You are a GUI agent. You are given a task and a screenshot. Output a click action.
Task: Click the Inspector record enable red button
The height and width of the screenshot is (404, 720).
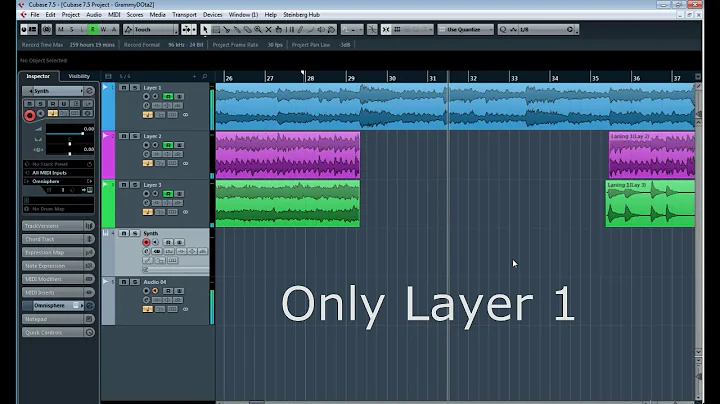click(29, 115)
